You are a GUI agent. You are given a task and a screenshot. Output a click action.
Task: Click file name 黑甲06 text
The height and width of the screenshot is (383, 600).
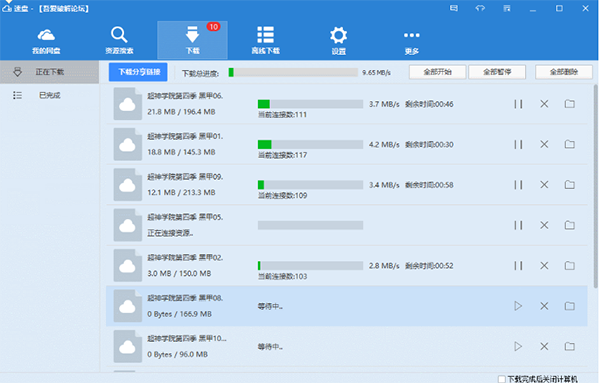[x=185, y=96]
